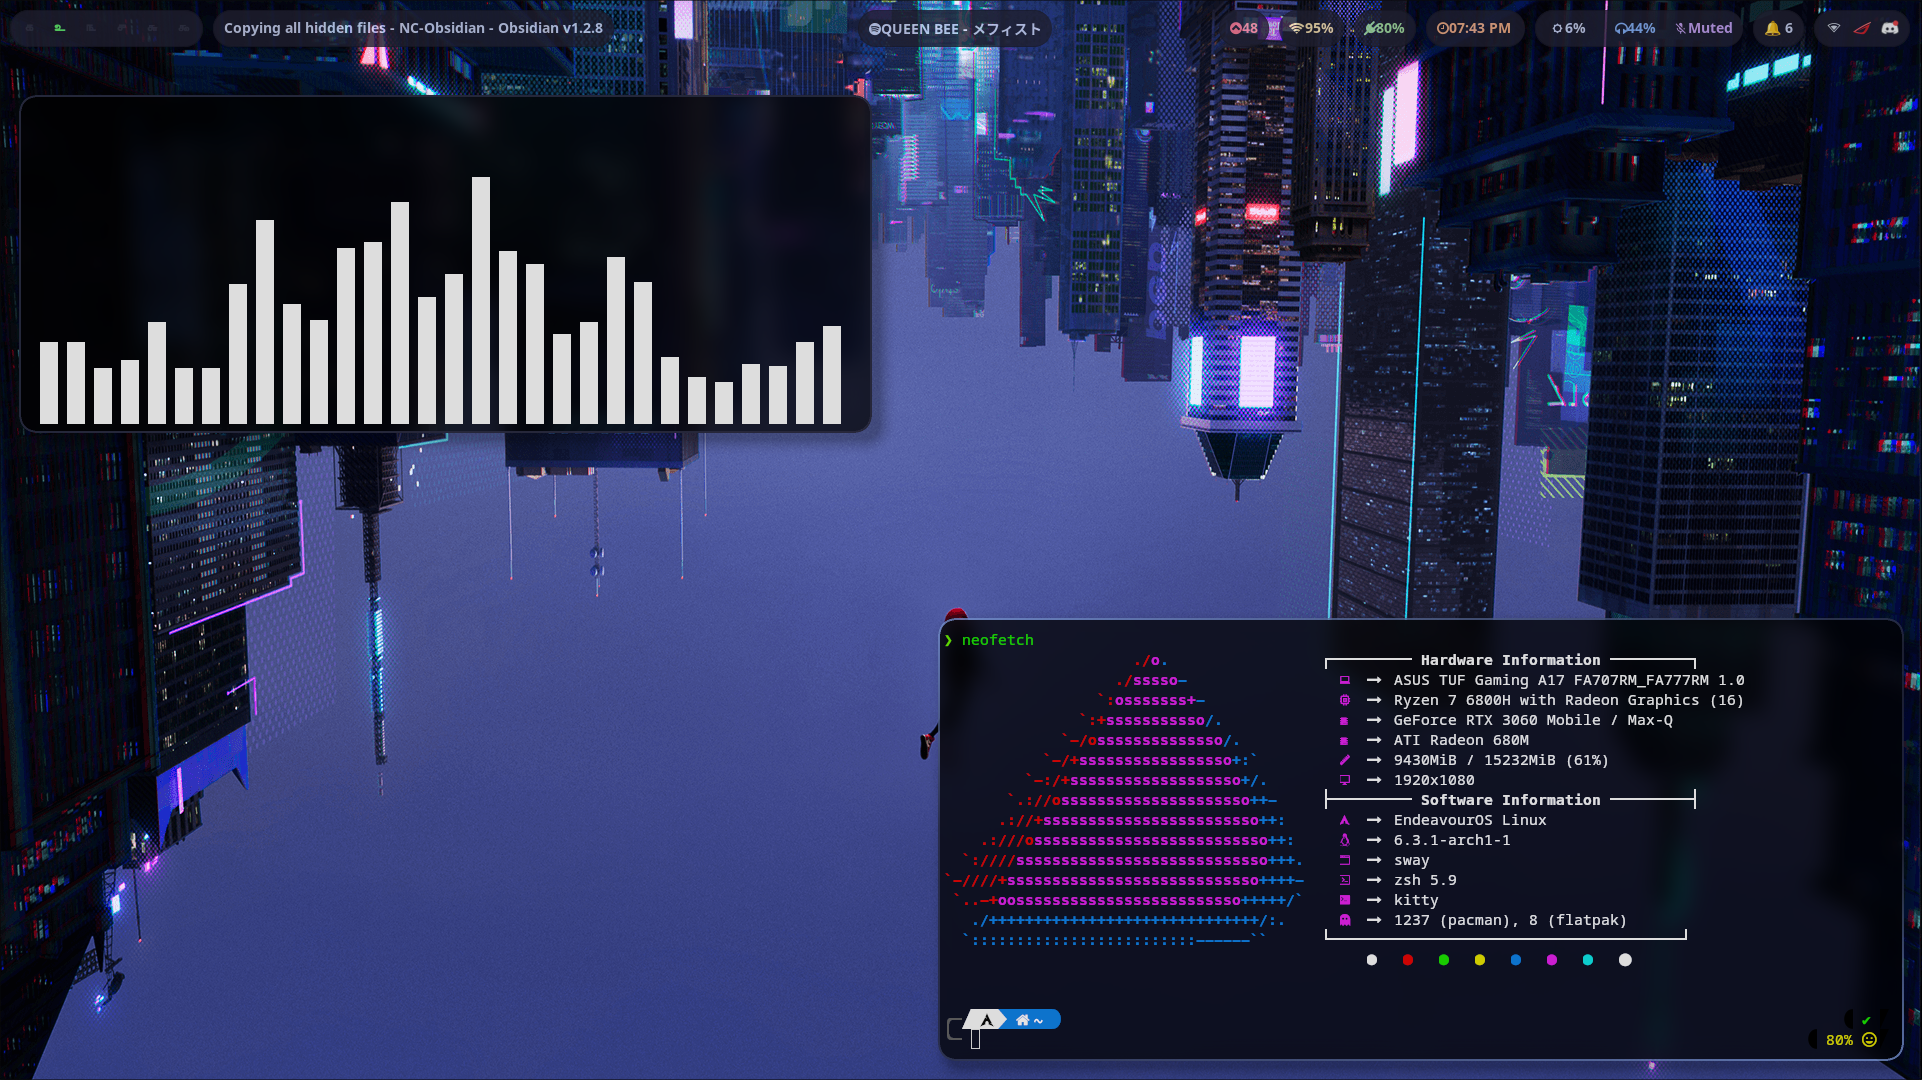Click the home directory prompt segment
Viewport: 1922px width, 1080px height.
1029,1020
